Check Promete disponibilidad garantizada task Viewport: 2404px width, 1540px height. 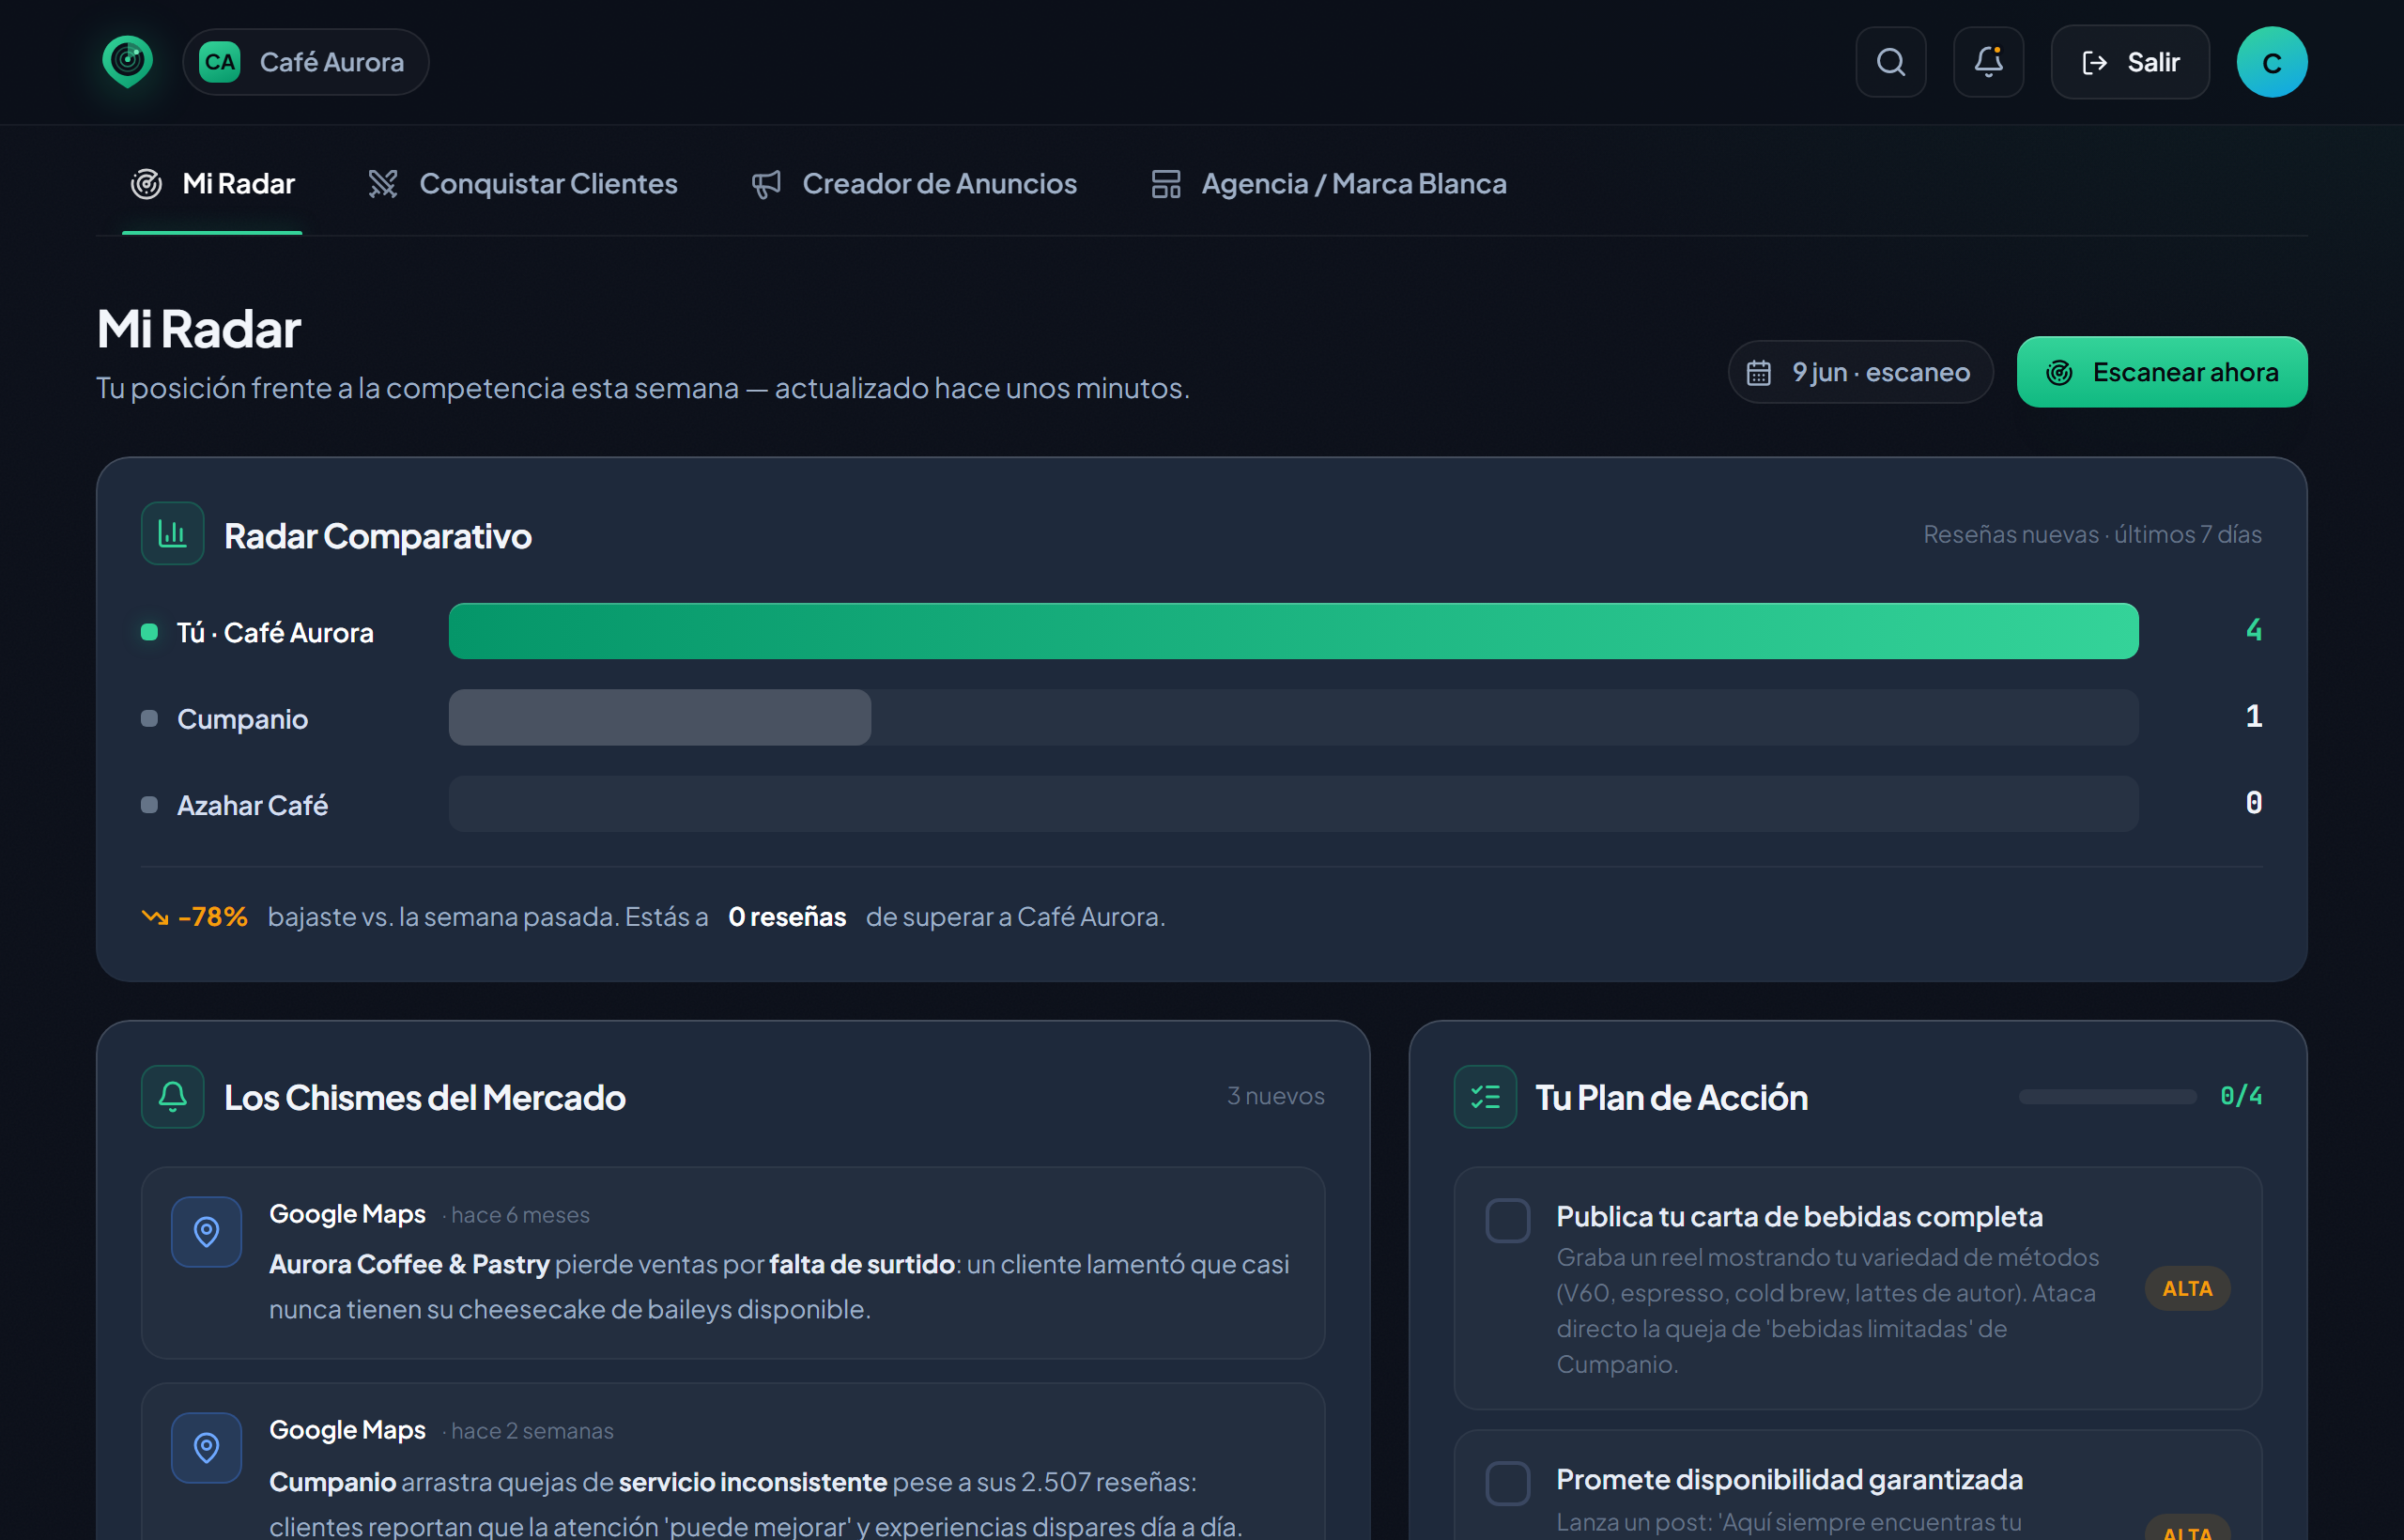(x=1507, y=1483)
